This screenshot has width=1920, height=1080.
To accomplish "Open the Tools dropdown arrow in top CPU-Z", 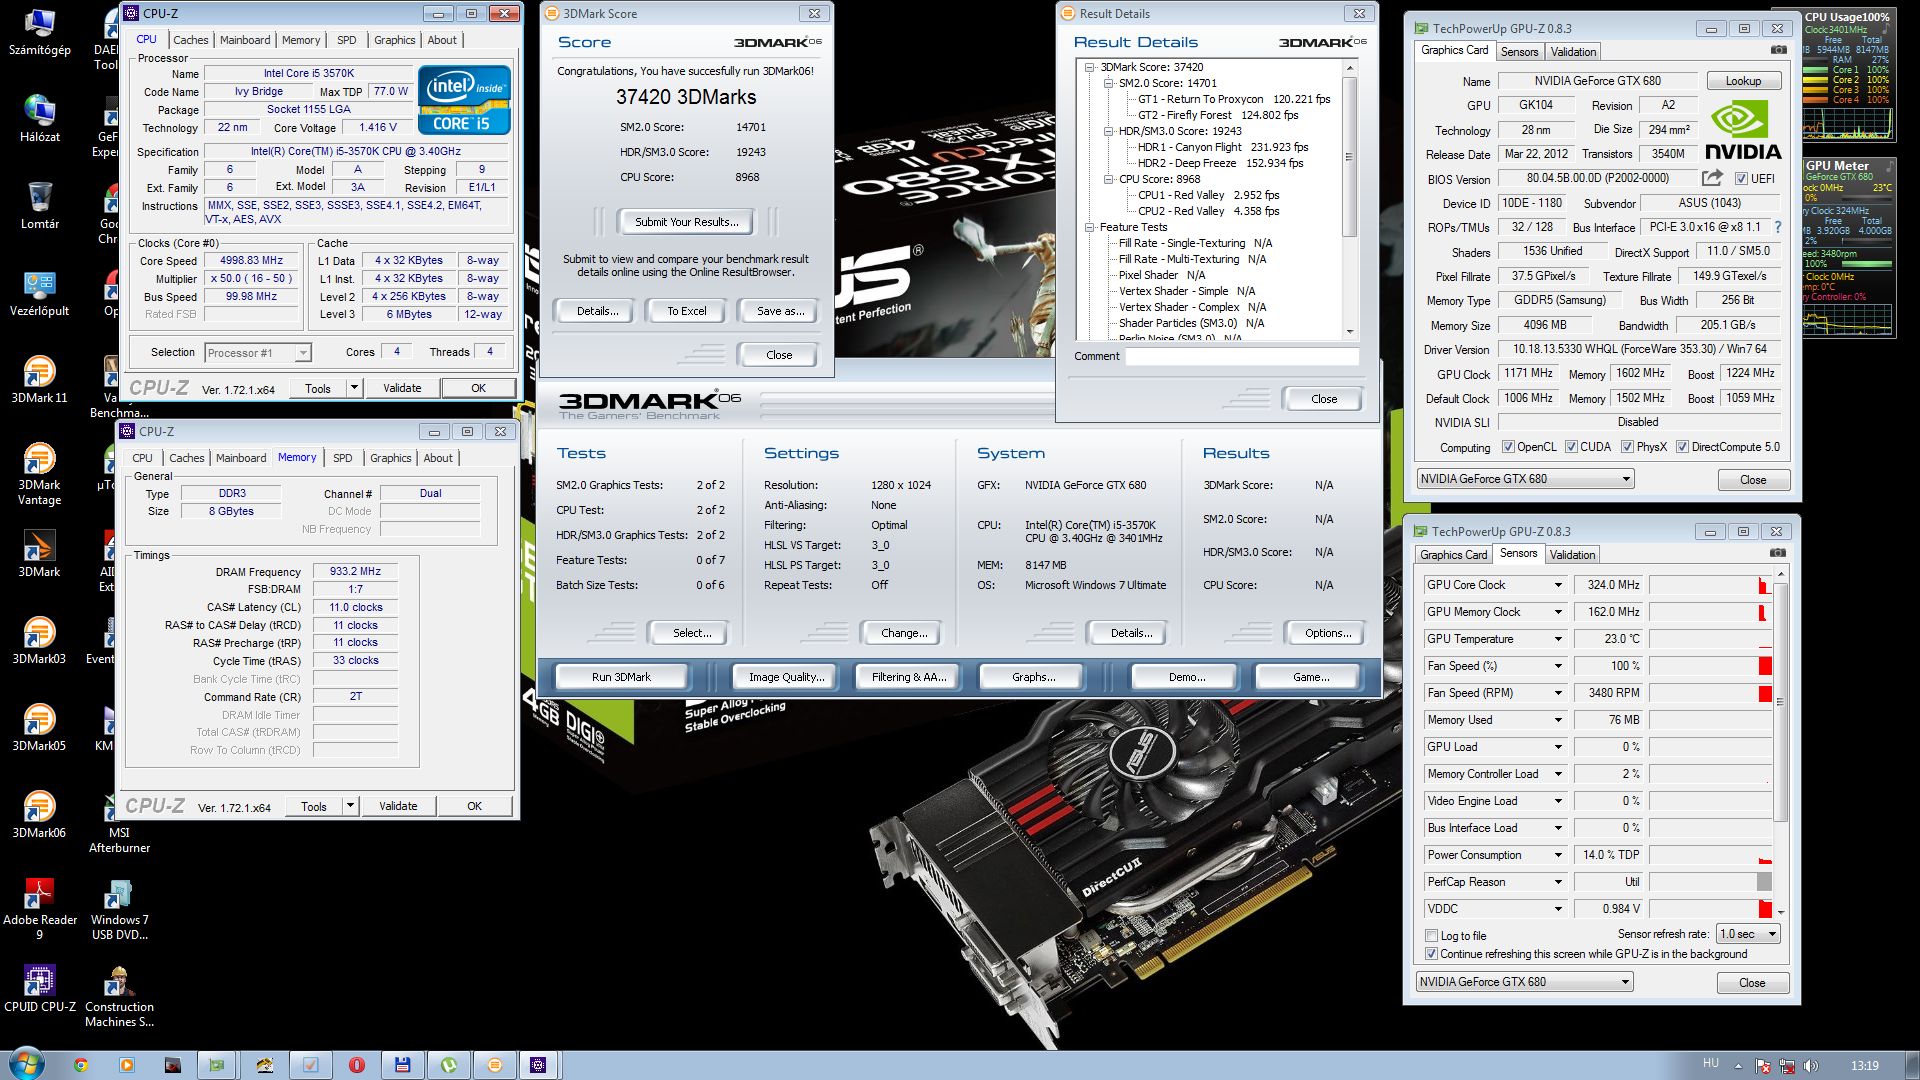I will pyautogui.click(x=353, y=388).
